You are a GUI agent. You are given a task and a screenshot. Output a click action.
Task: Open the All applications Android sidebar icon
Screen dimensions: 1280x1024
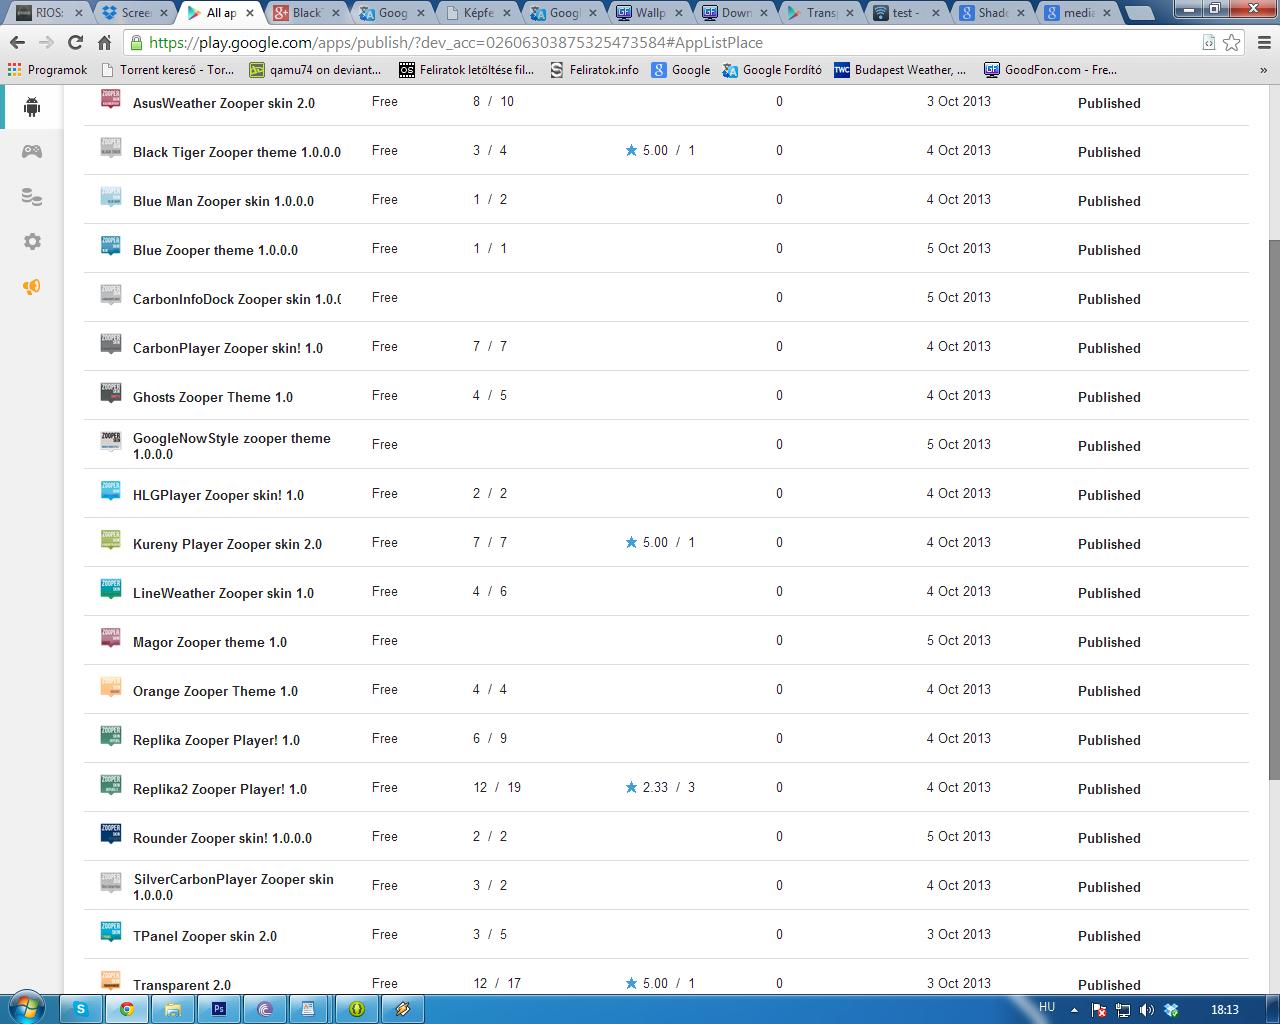[32, 107]
